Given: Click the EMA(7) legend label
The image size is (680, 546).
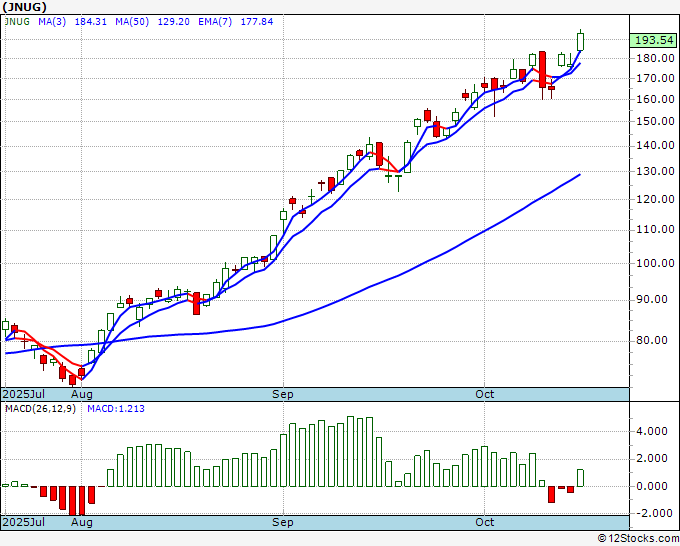Looking at the screenshot, I should point(215,21).
